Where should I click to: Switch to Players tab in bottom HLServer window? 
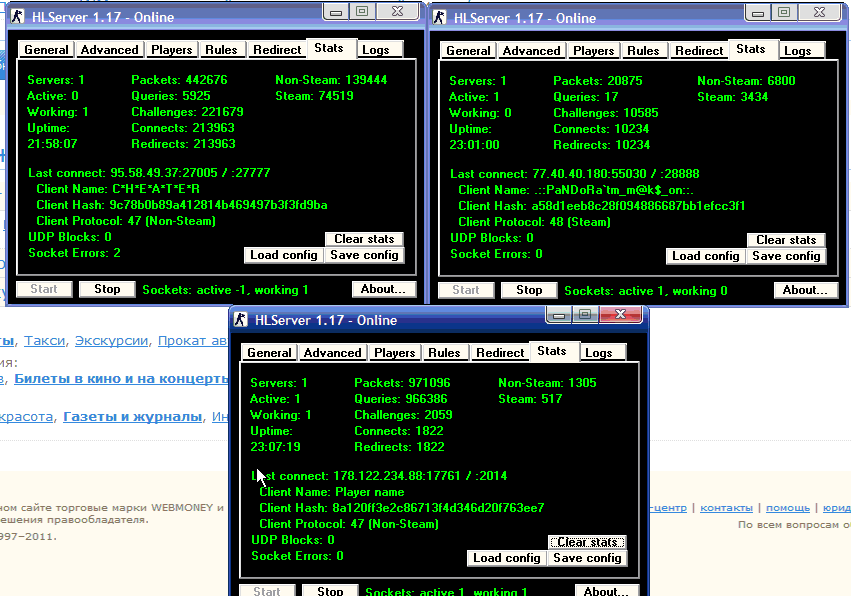(x=395, y=353)
